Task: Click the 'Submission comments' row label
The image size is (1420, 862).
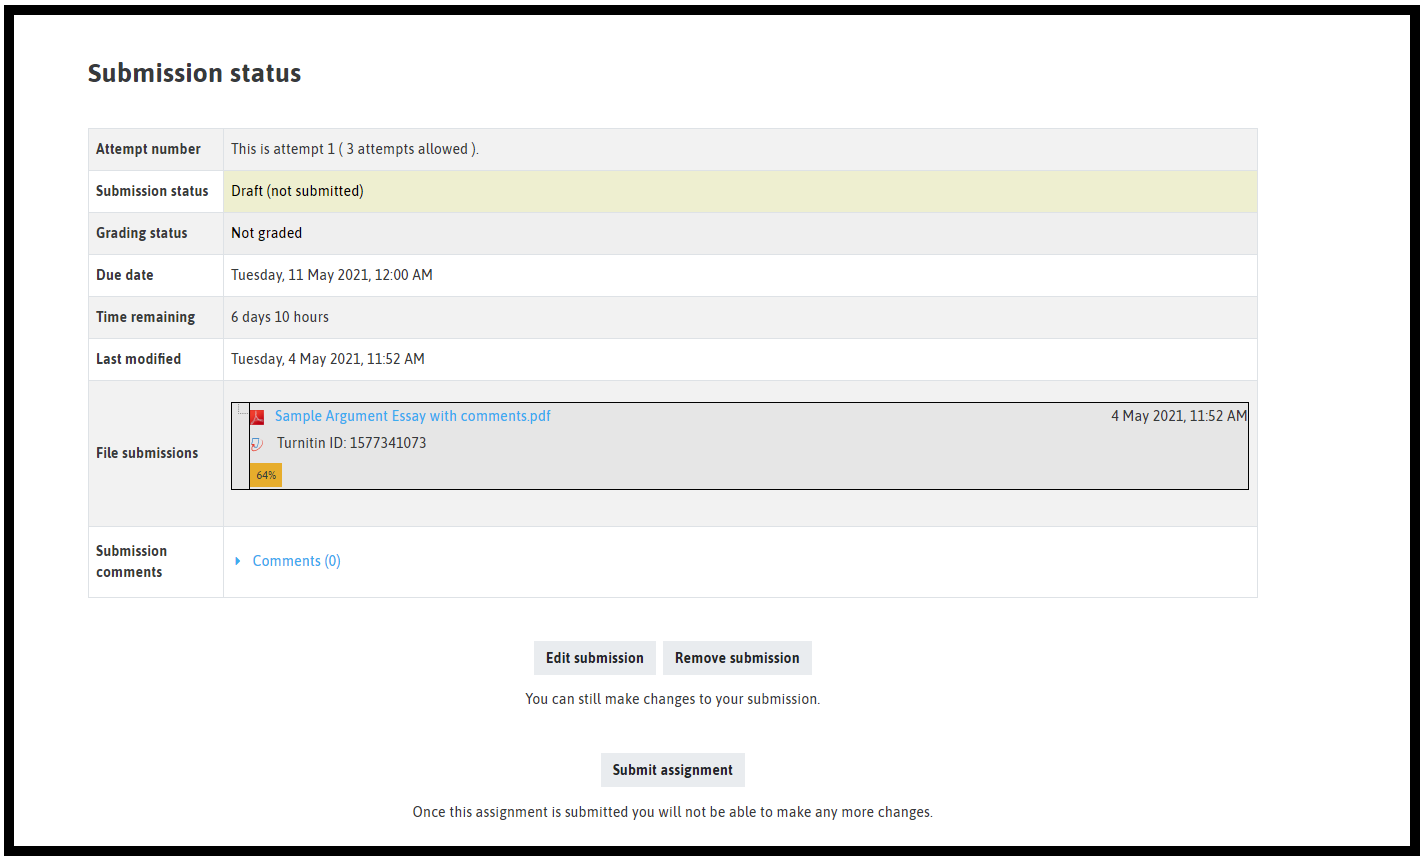Action: (131, 561)
